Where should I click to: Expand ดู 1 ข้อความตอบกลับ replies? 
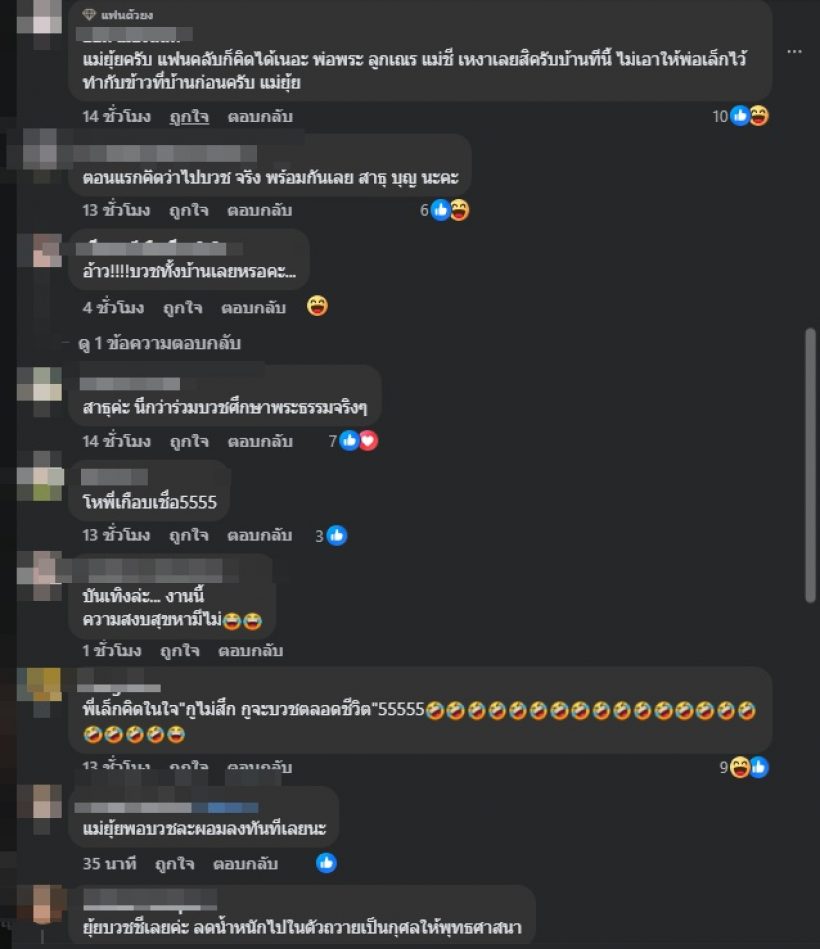(x=160, y=344)
